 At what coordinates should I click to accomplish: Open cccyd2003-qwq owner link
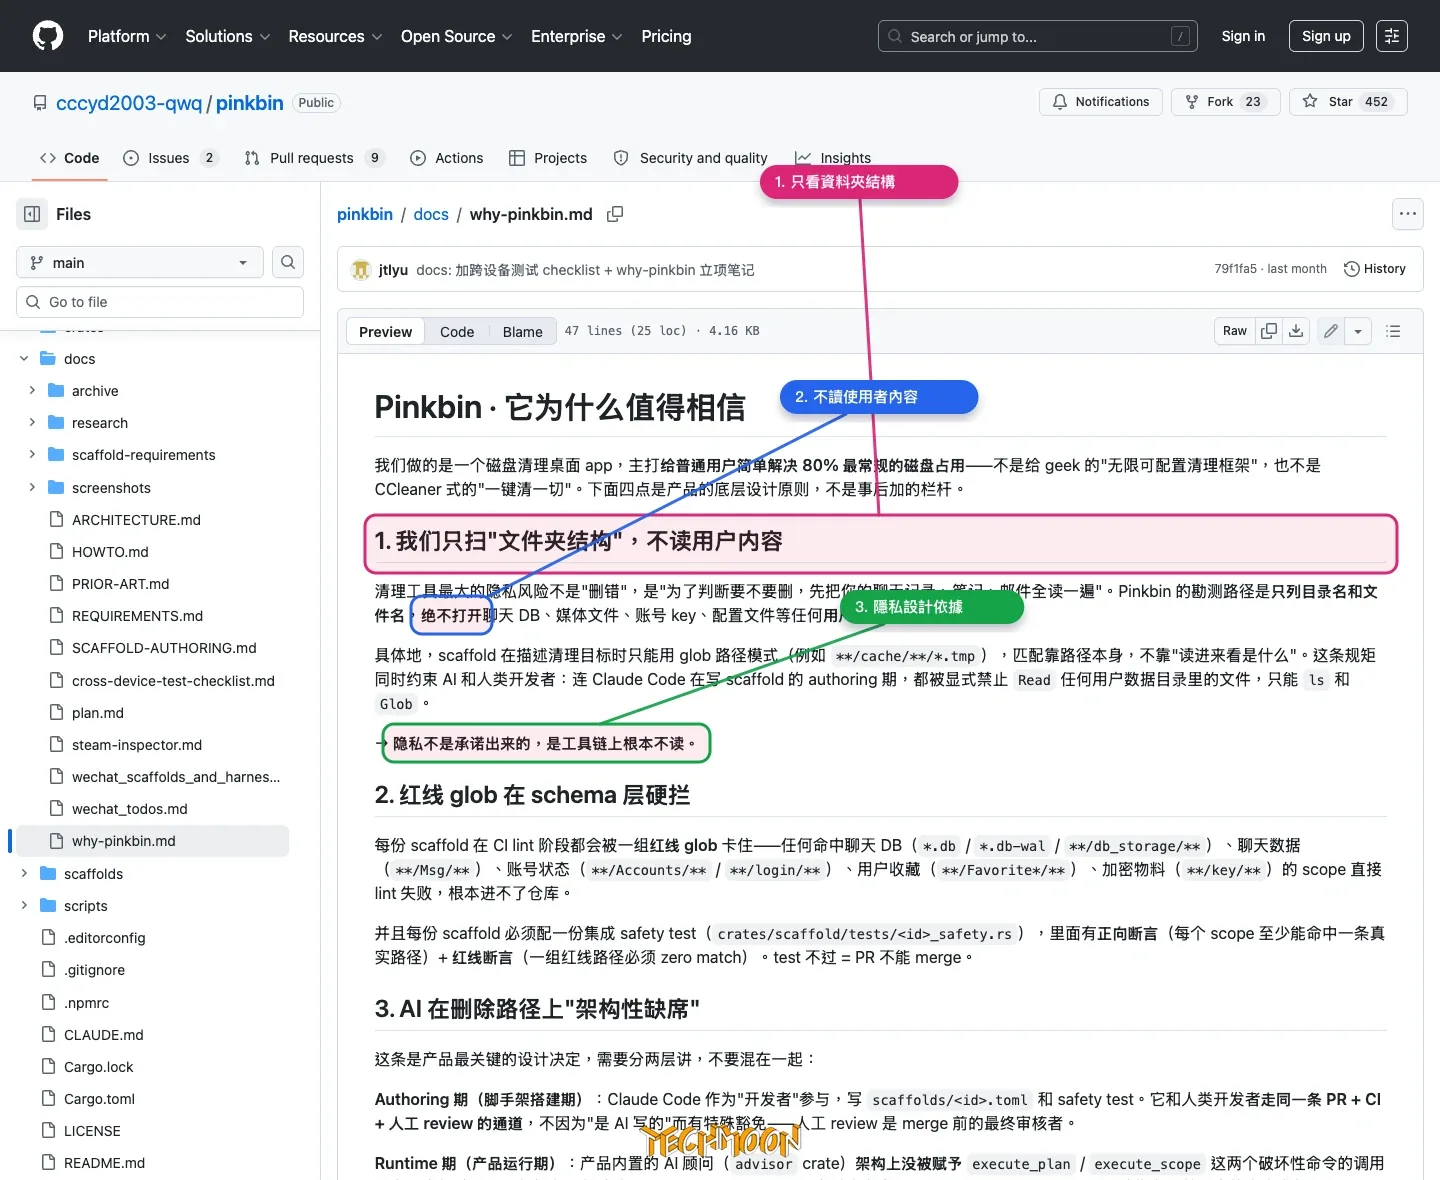(129, 103)
